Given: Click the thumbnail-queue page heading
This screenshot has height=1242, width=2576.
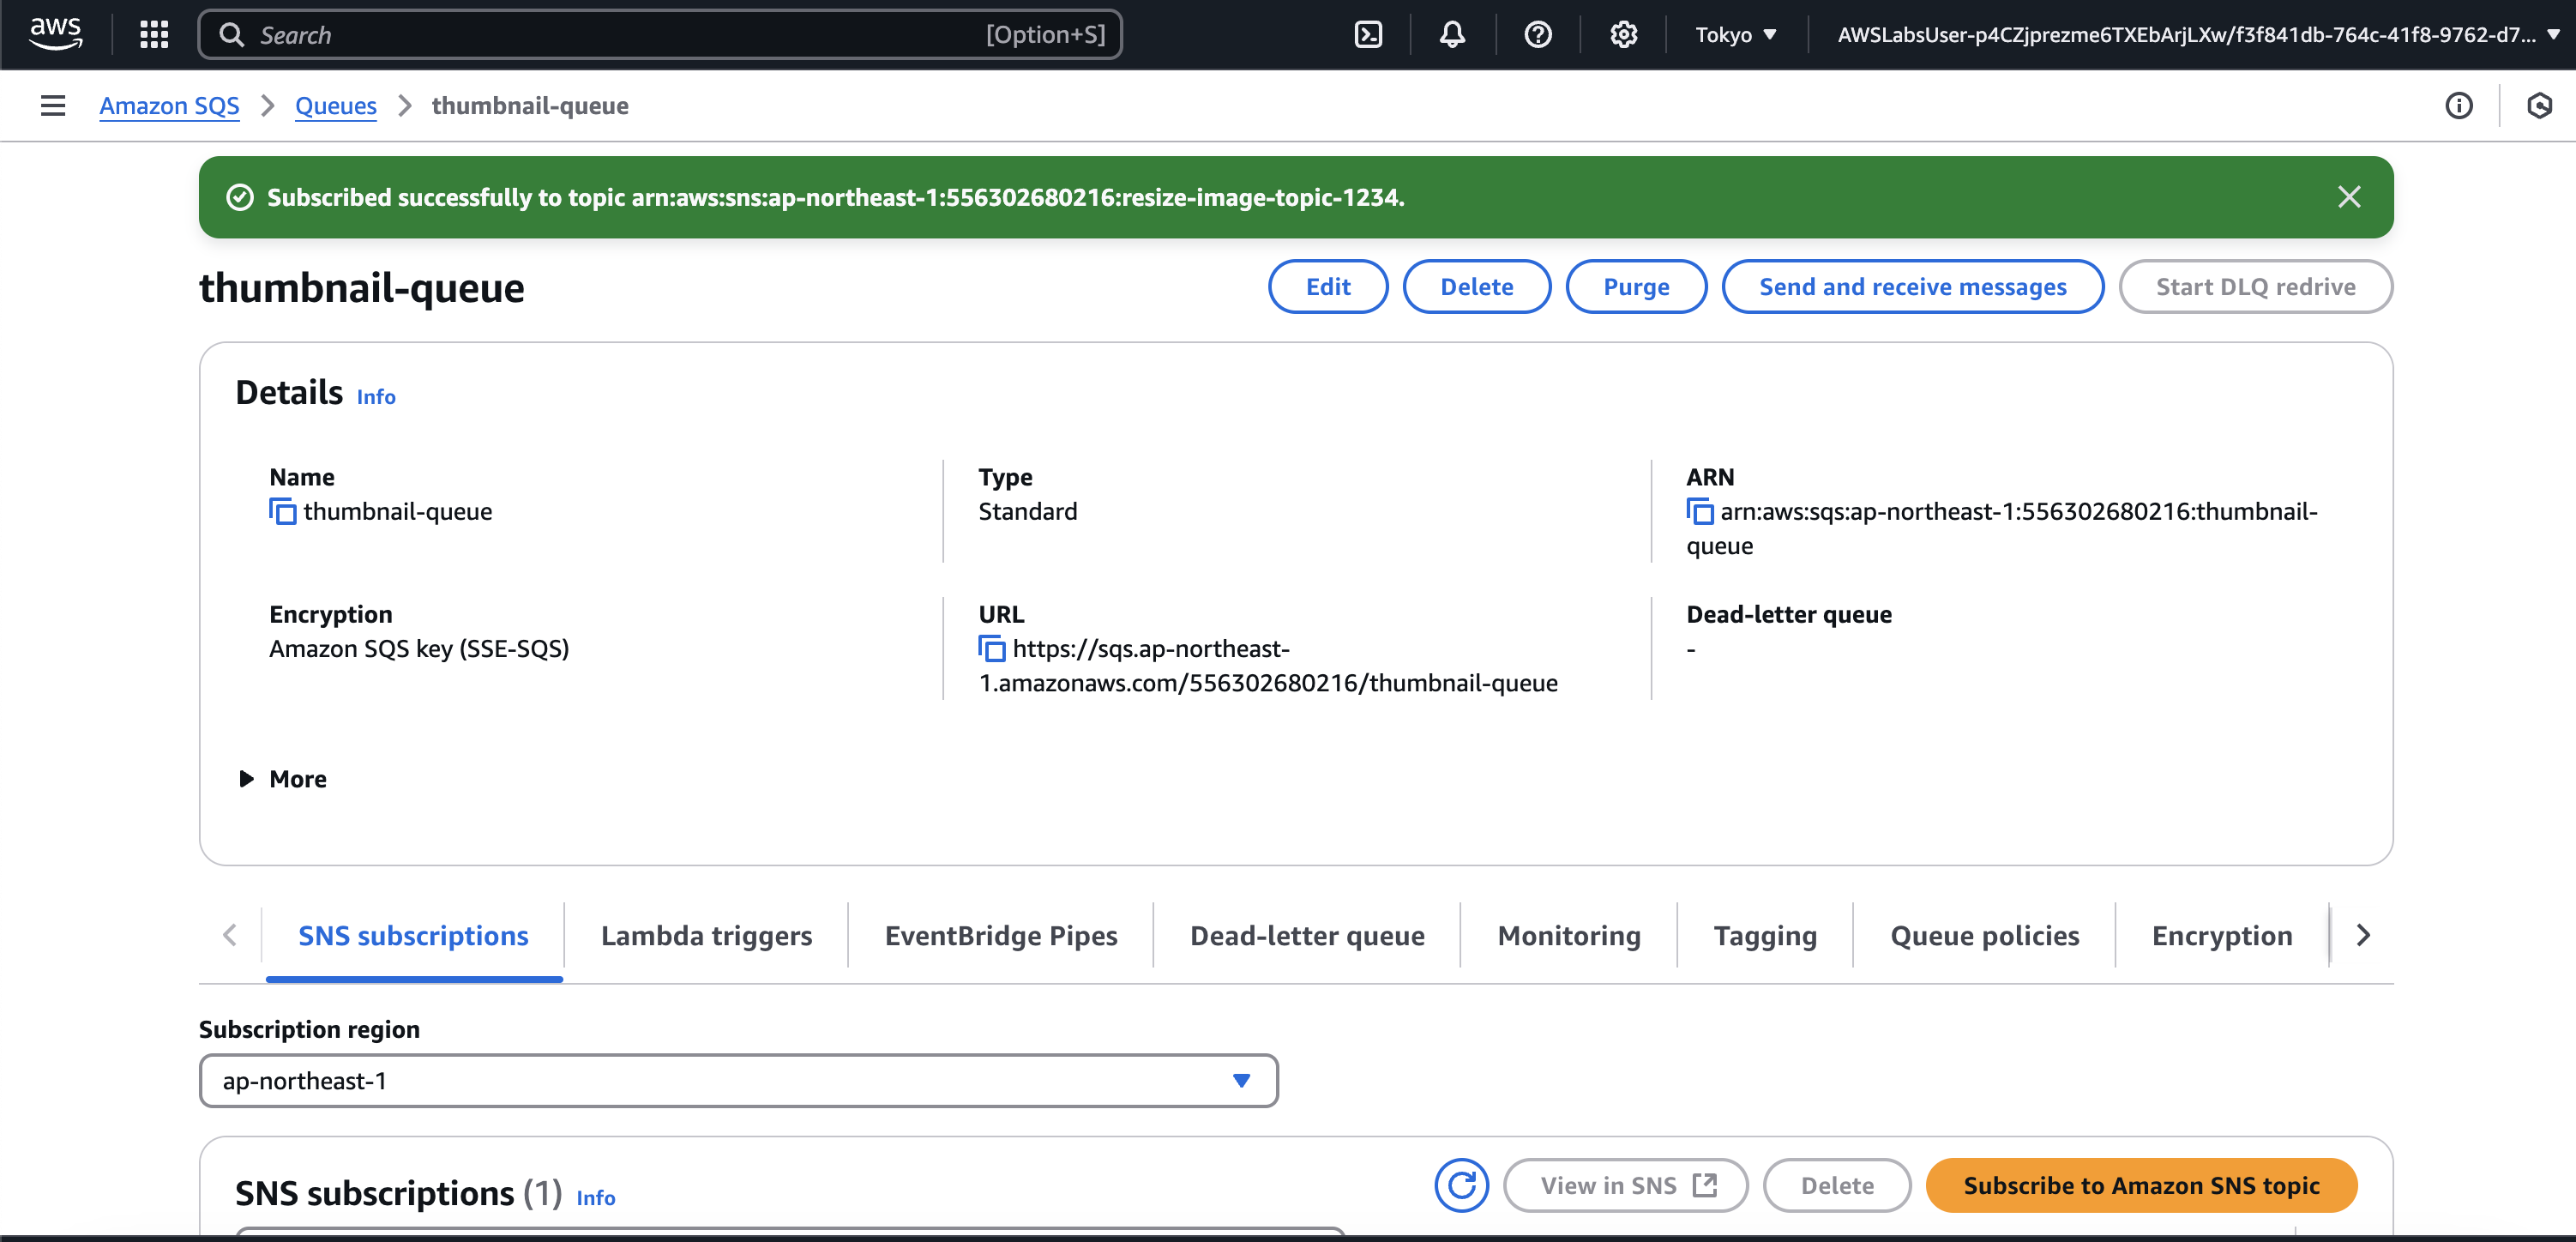Looking at the screenshot, I should pyautogui.click(x=362, y=288).
